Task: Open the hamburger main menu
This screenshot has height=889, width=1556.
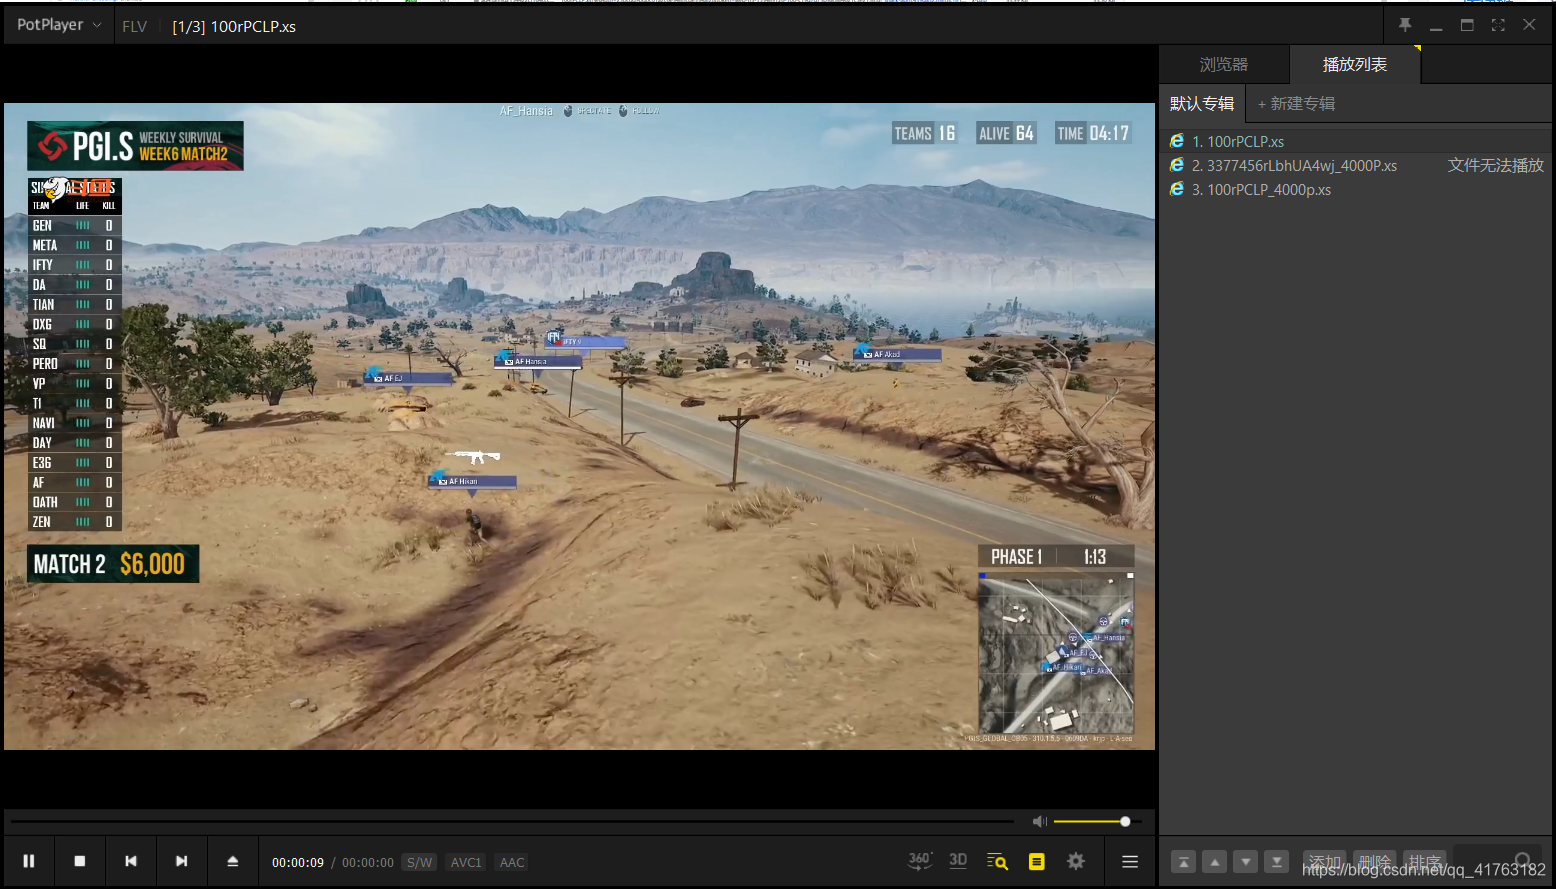Action: 1130,861
